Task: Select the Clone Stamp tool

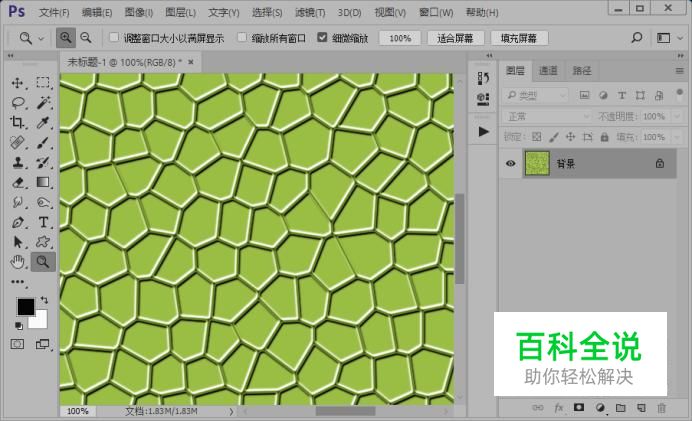Action: pyautogui.click(x=18, y=162)
